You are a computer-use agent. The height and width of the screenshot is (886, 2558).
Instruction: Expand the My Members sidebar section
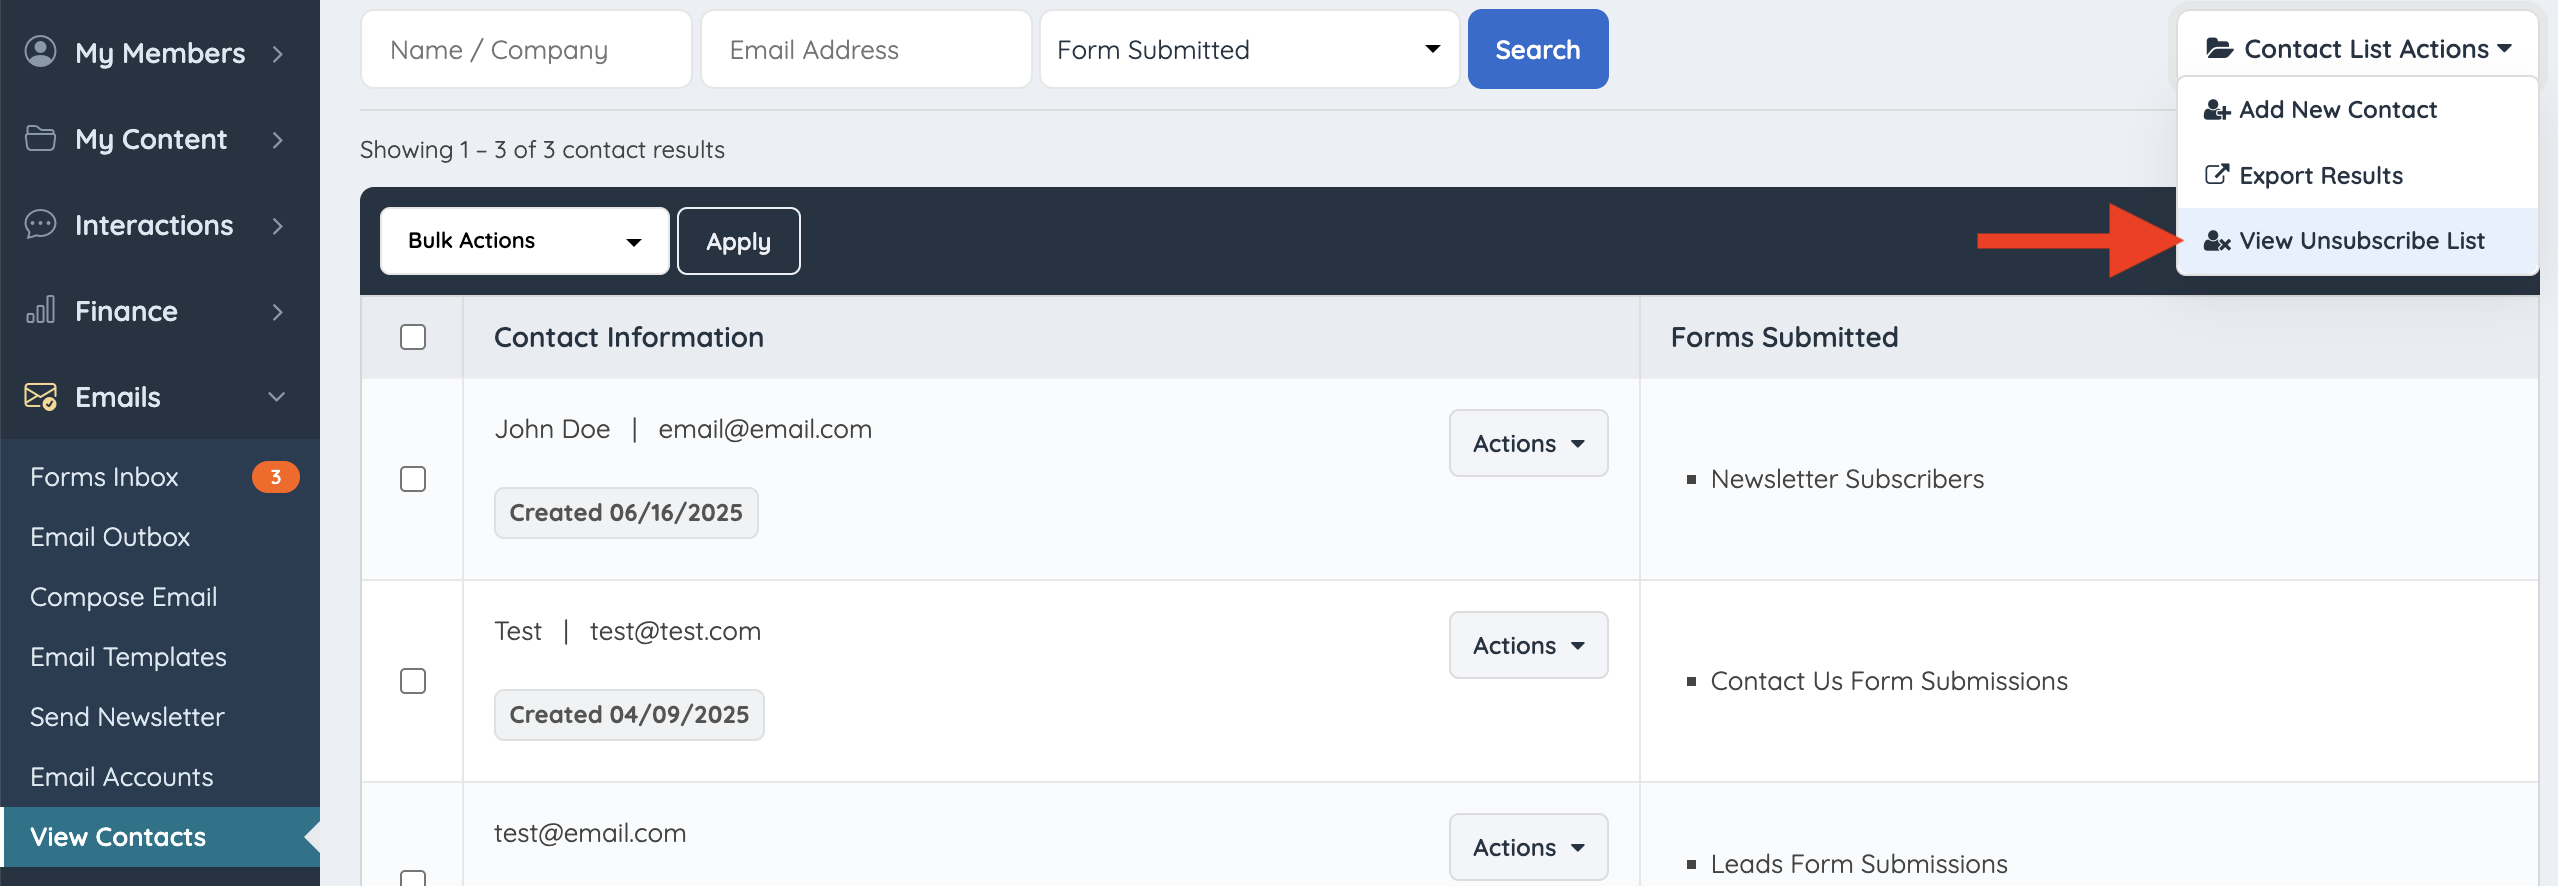pos(278,53)
